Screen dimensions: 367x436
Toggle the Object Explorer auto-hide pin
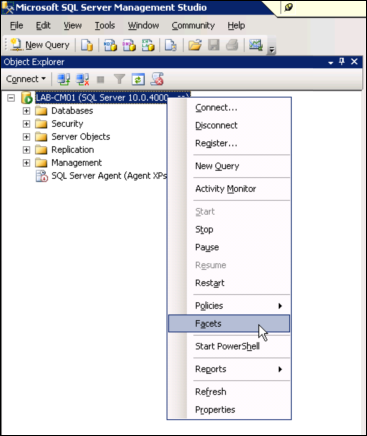coord(342,62)
